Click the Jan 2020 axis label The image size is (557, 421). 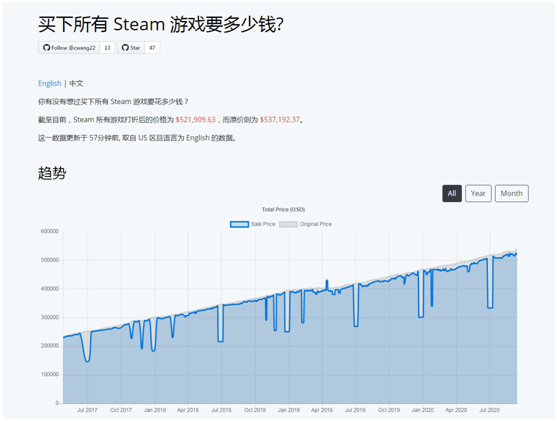[x=423, y=410]
